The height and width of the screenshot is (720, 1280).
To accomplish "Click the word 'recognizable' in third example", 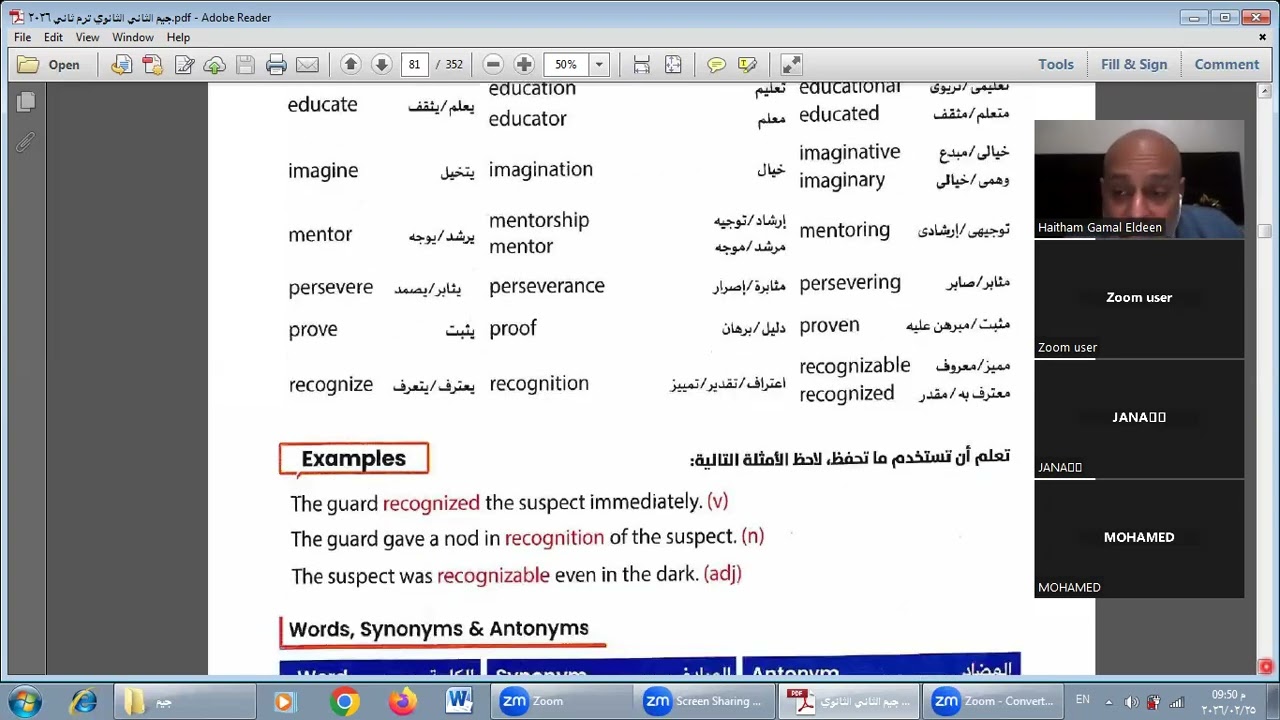I will coord(493,576).
